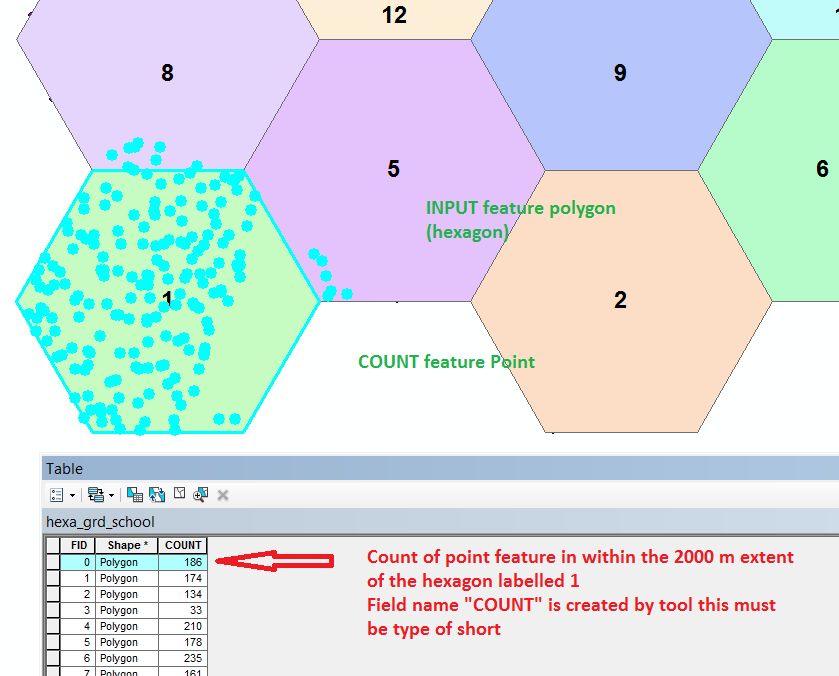Select the row selector for FID 4
This screenshot has width=839, height=676.
click(x=53, y=626)
